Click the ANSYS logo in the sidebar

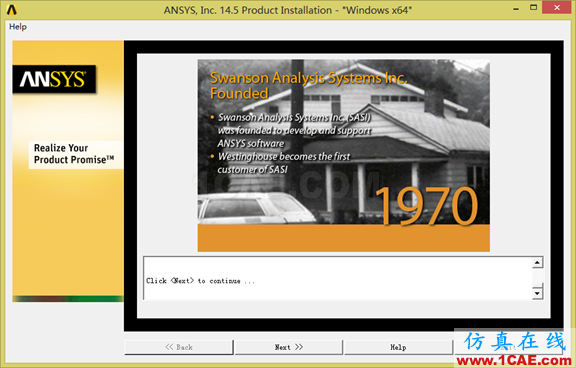(x=54, y=79)
